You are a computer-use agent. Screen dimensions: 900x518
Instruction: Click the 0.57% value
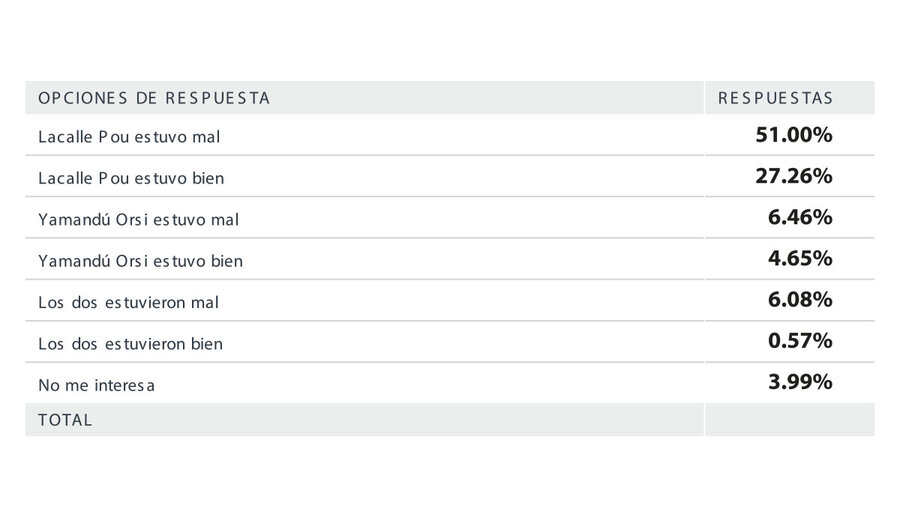click(800, 342)
